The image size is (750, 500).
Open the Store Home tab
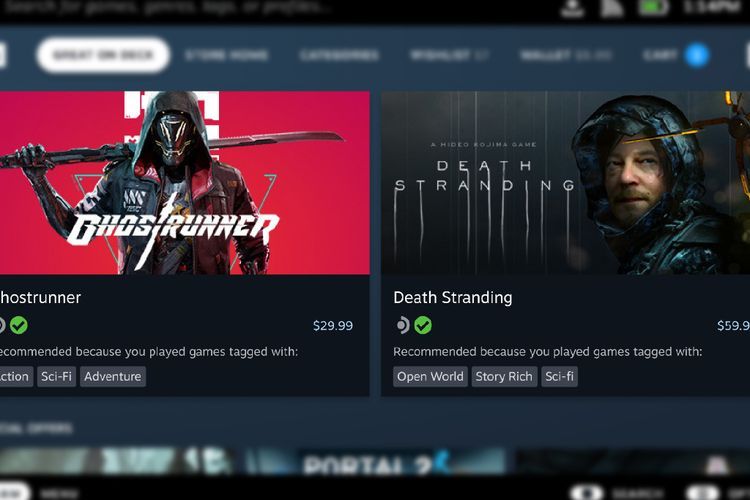[x=227, y=56]
